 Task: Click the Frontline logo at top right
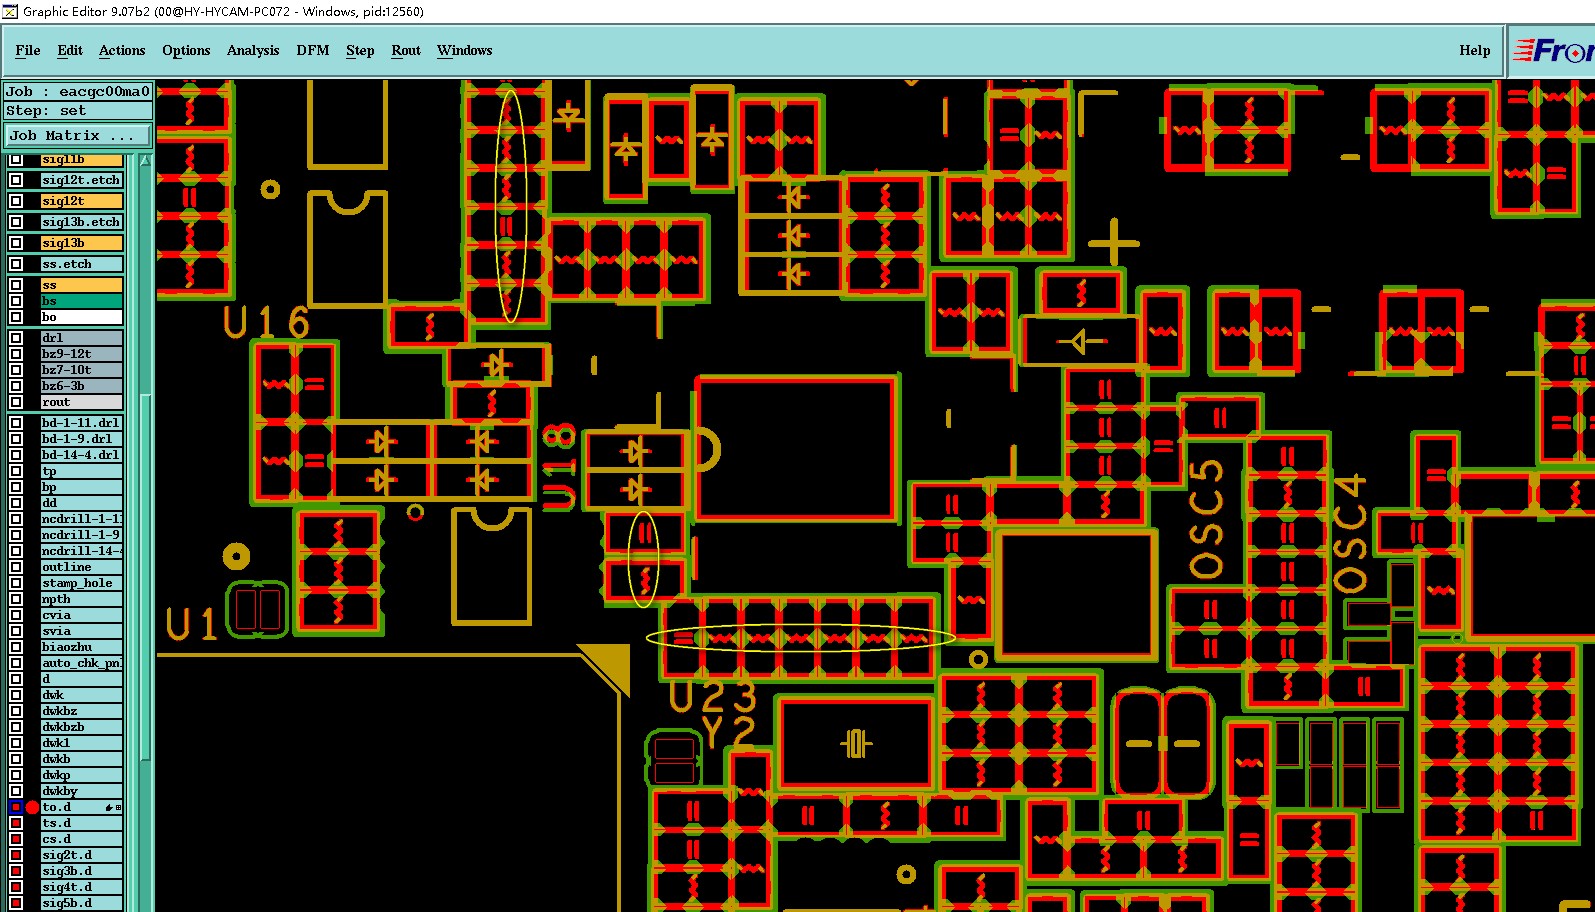(x=1553, y=50)
